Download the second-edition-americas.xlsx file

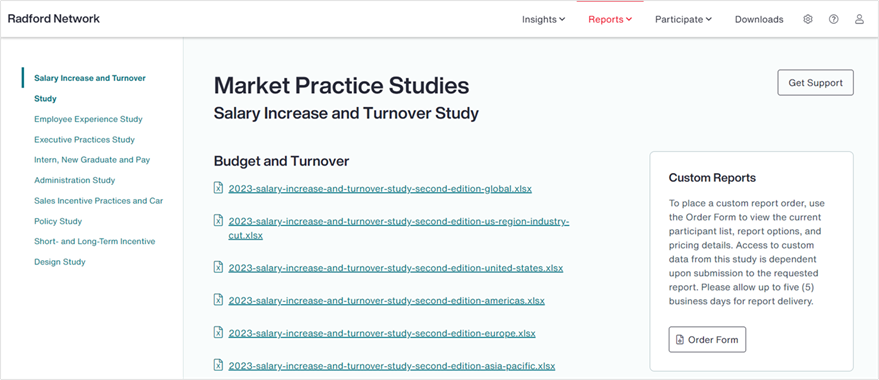[386, 300]
